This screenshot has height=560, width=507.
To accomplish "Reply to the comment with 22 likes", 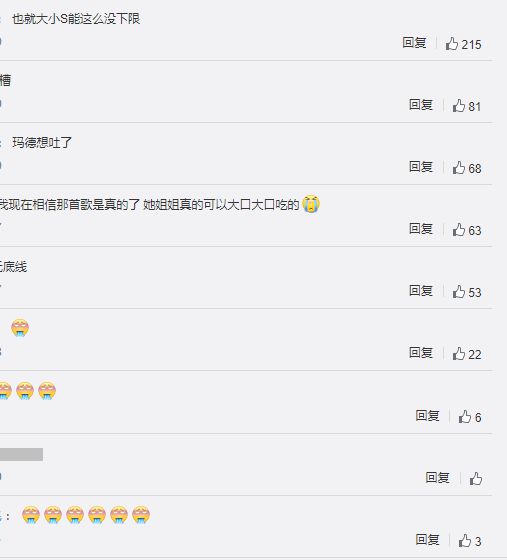I will pyautogui.click(x=421, y=353).
